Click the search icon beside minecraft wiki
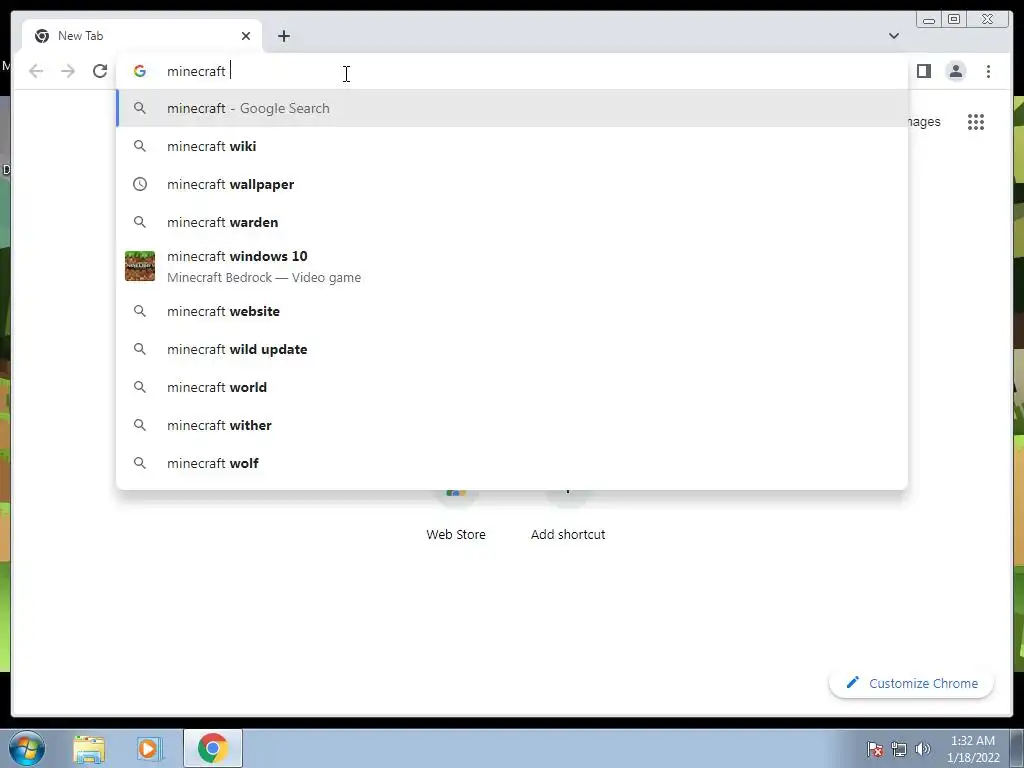1024x768 pixels. tap(140, 146)
